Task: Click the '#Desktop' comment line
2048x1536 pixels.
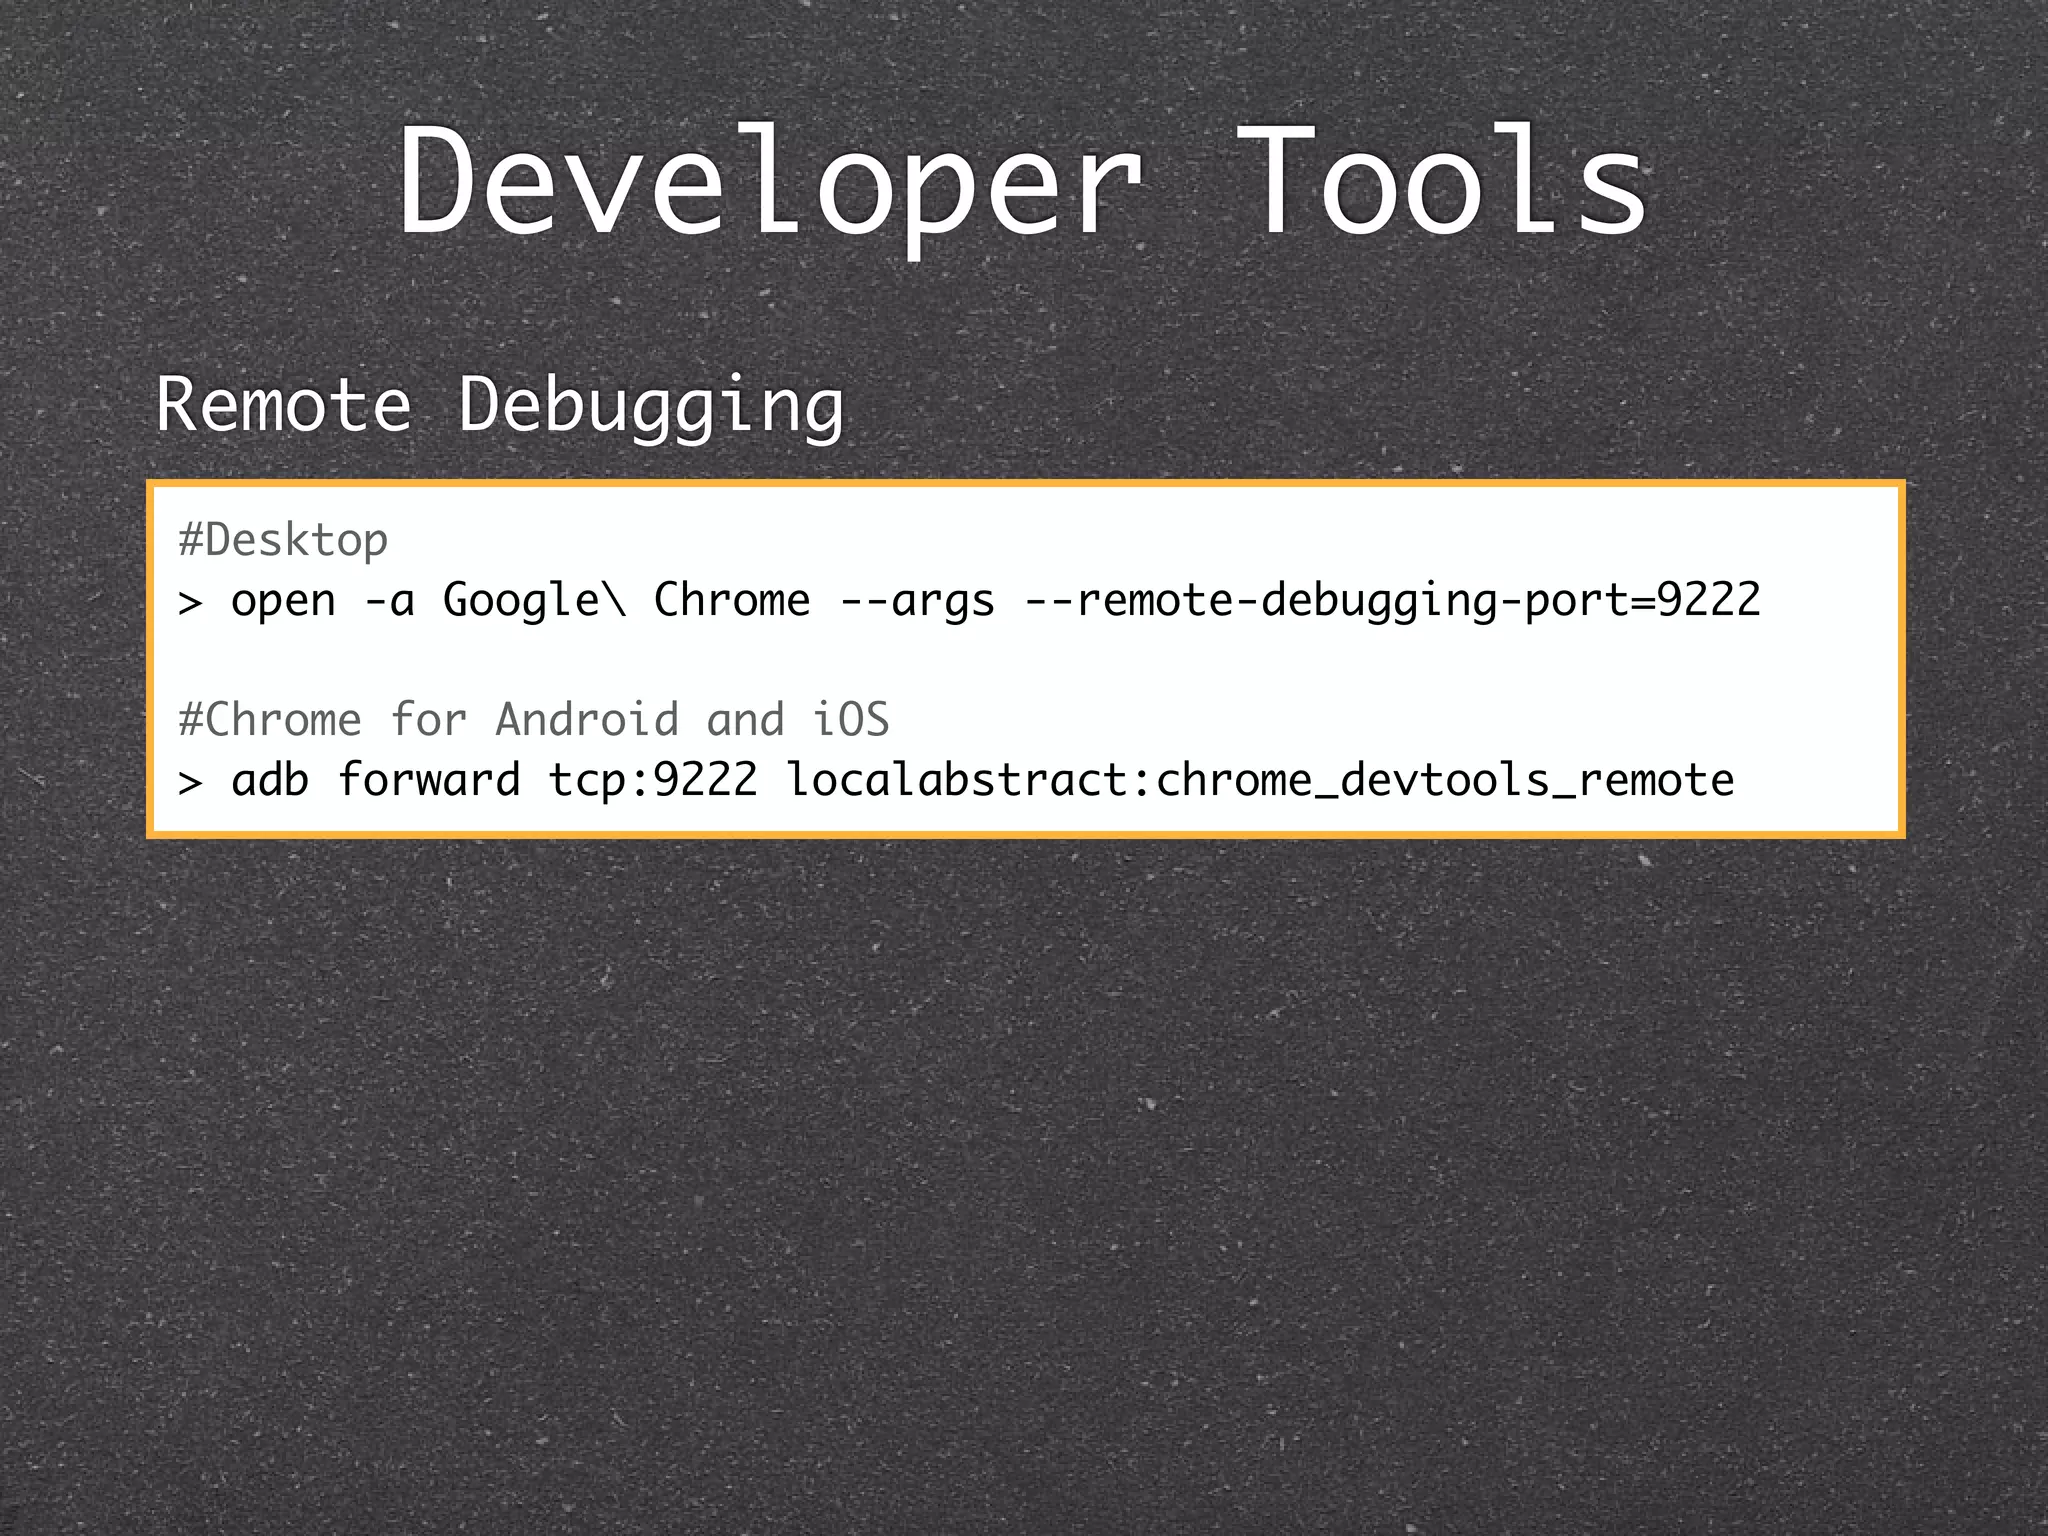Action: 283,541
